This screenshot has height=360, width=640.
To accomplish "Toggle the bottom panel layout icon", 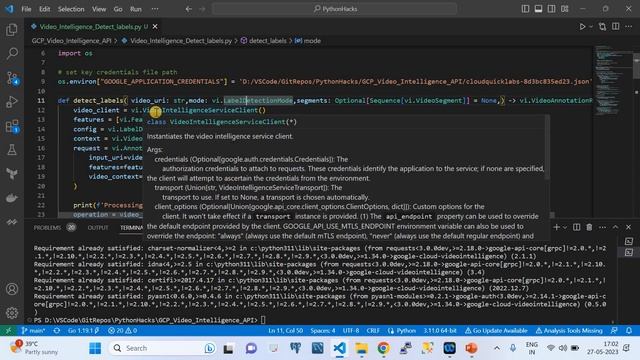I will [538, 9].
